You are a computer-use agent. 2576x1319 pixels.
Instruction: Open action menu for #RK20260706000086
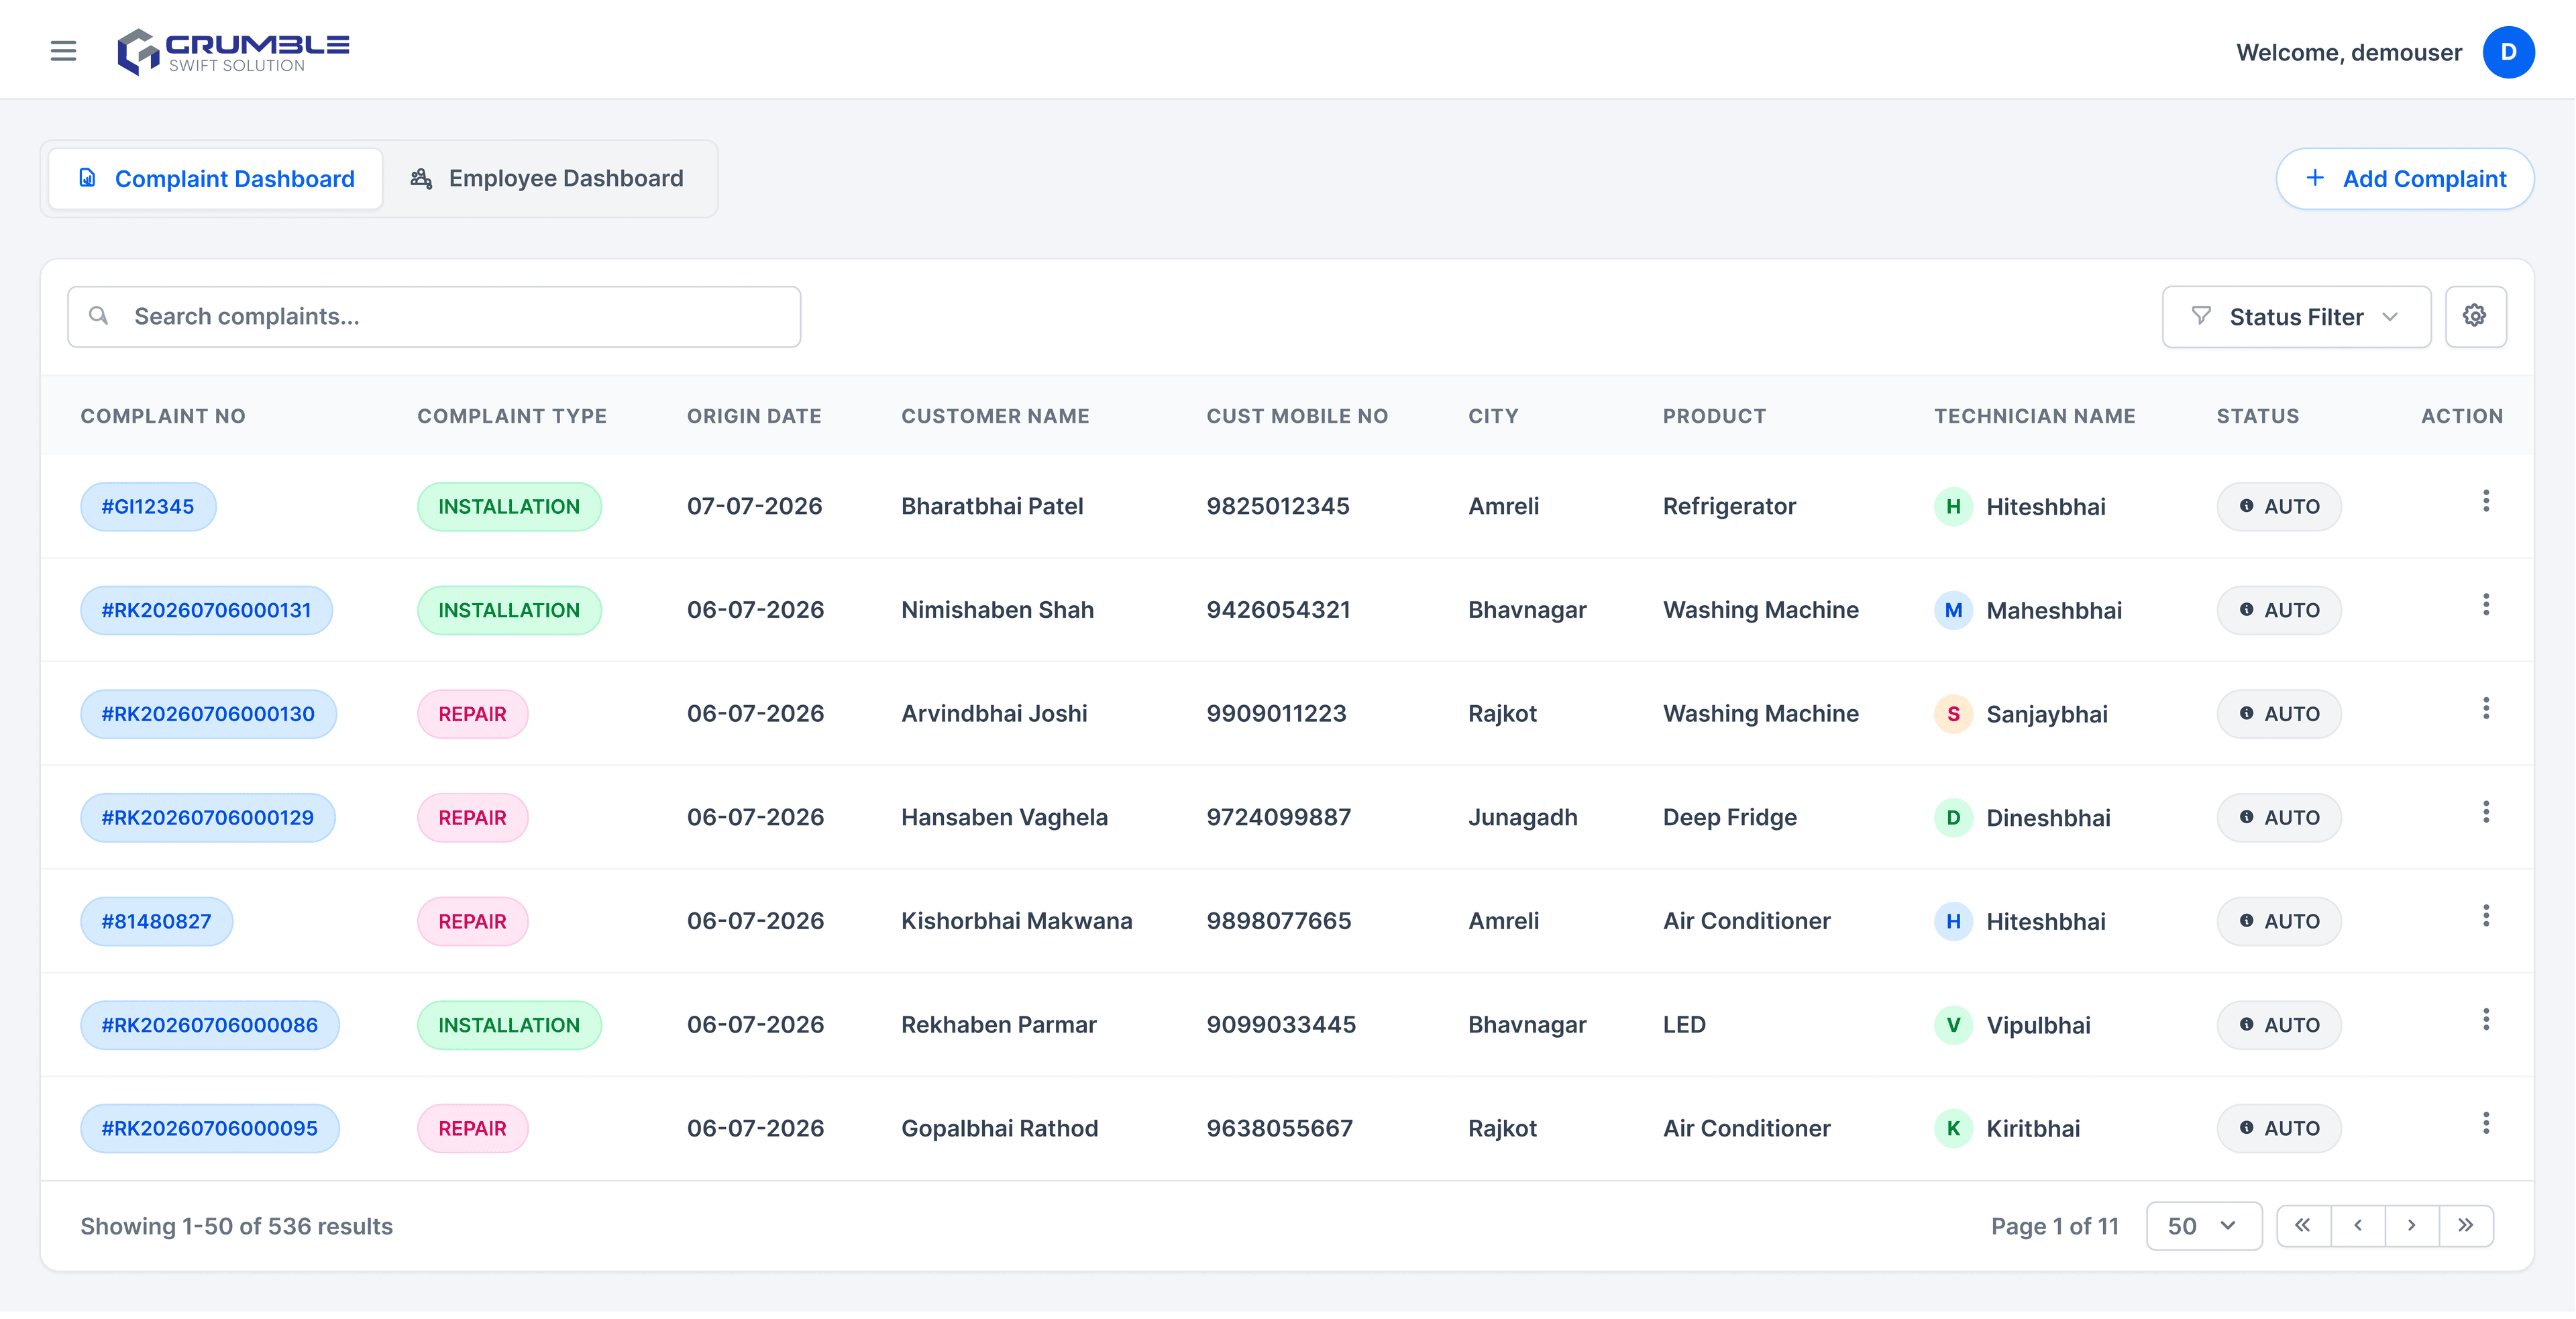[2485, 1020]
